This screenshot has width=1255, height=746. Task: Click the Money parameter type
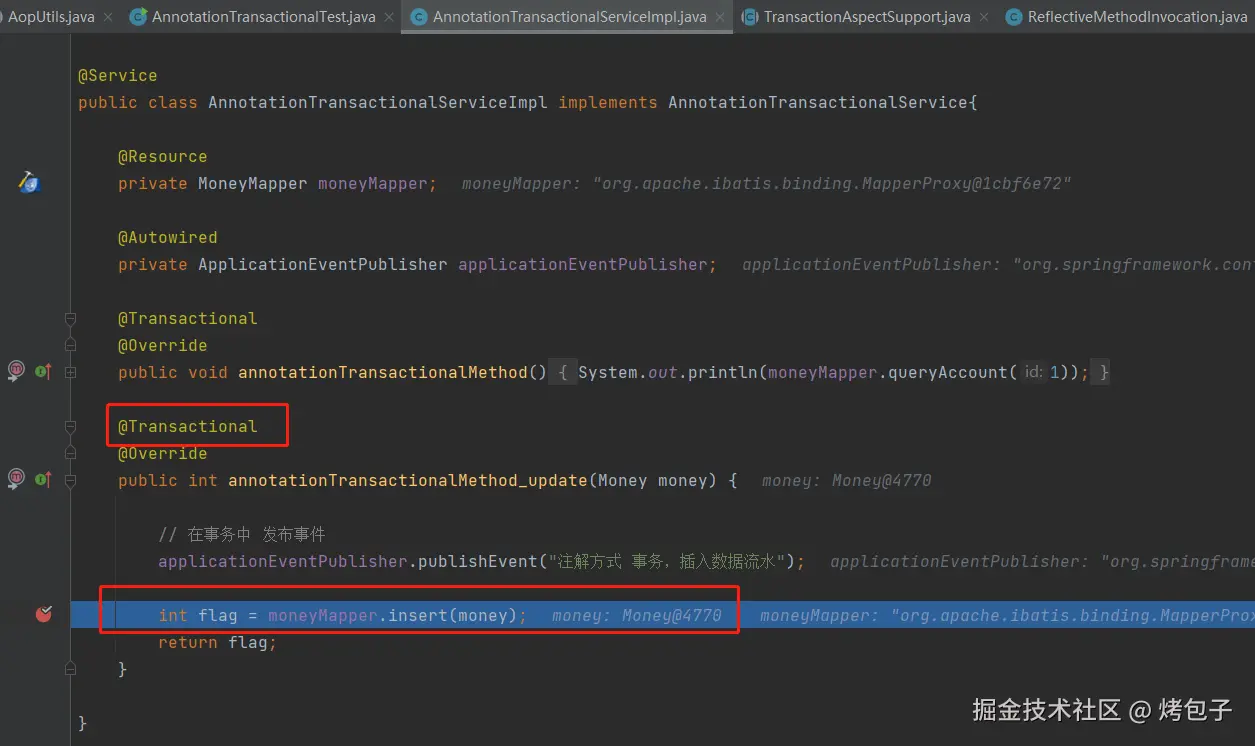click(x=622, y=480)
